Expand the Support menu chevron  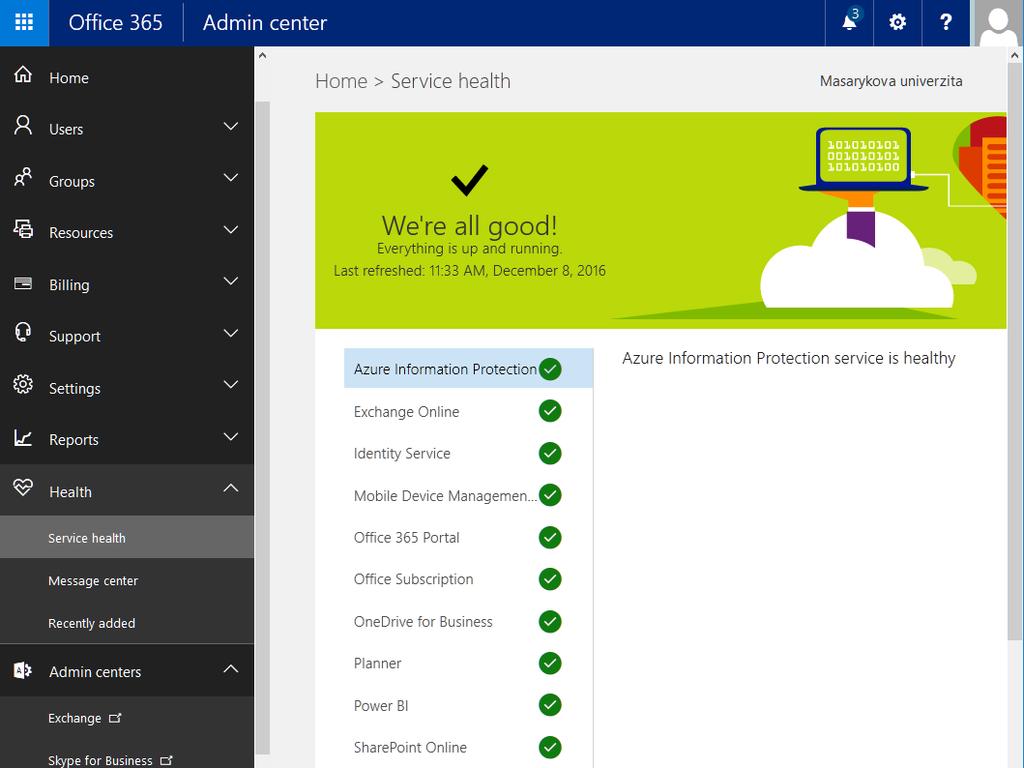click(231, 333)
